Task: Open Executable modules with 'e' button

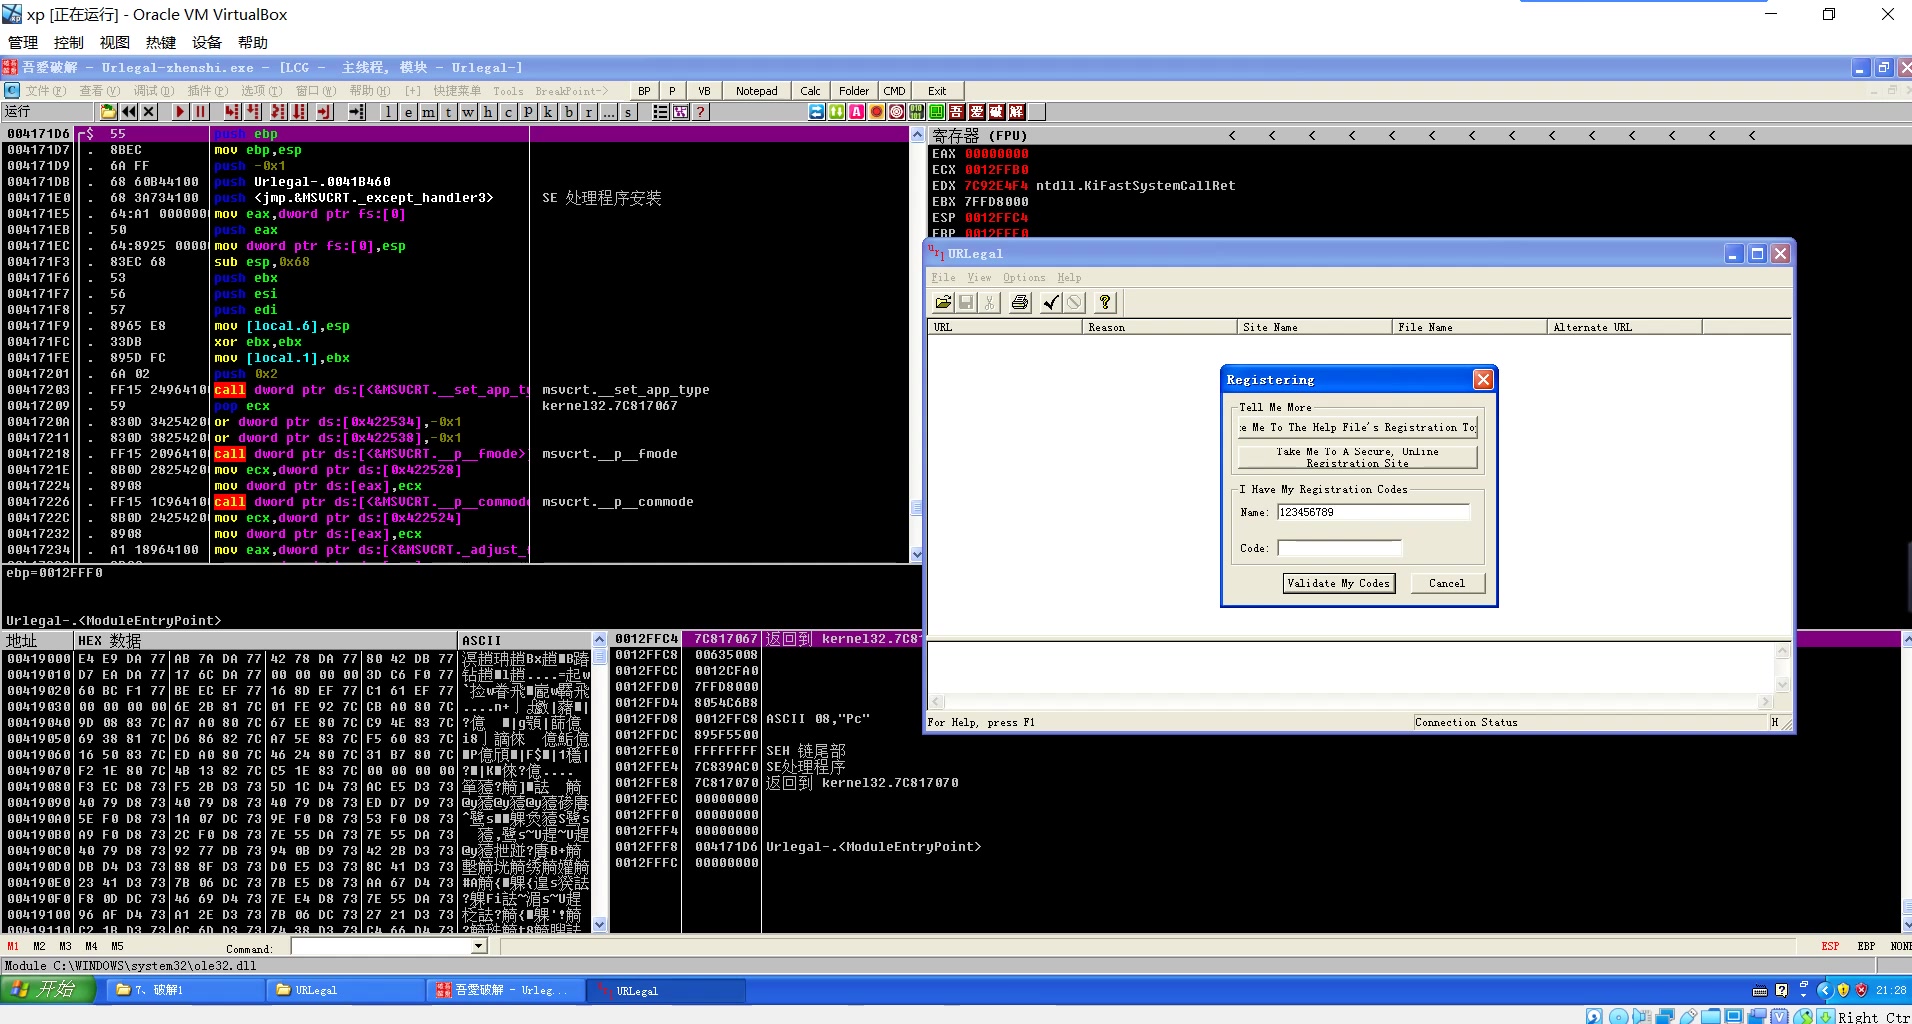Action: 409,112
